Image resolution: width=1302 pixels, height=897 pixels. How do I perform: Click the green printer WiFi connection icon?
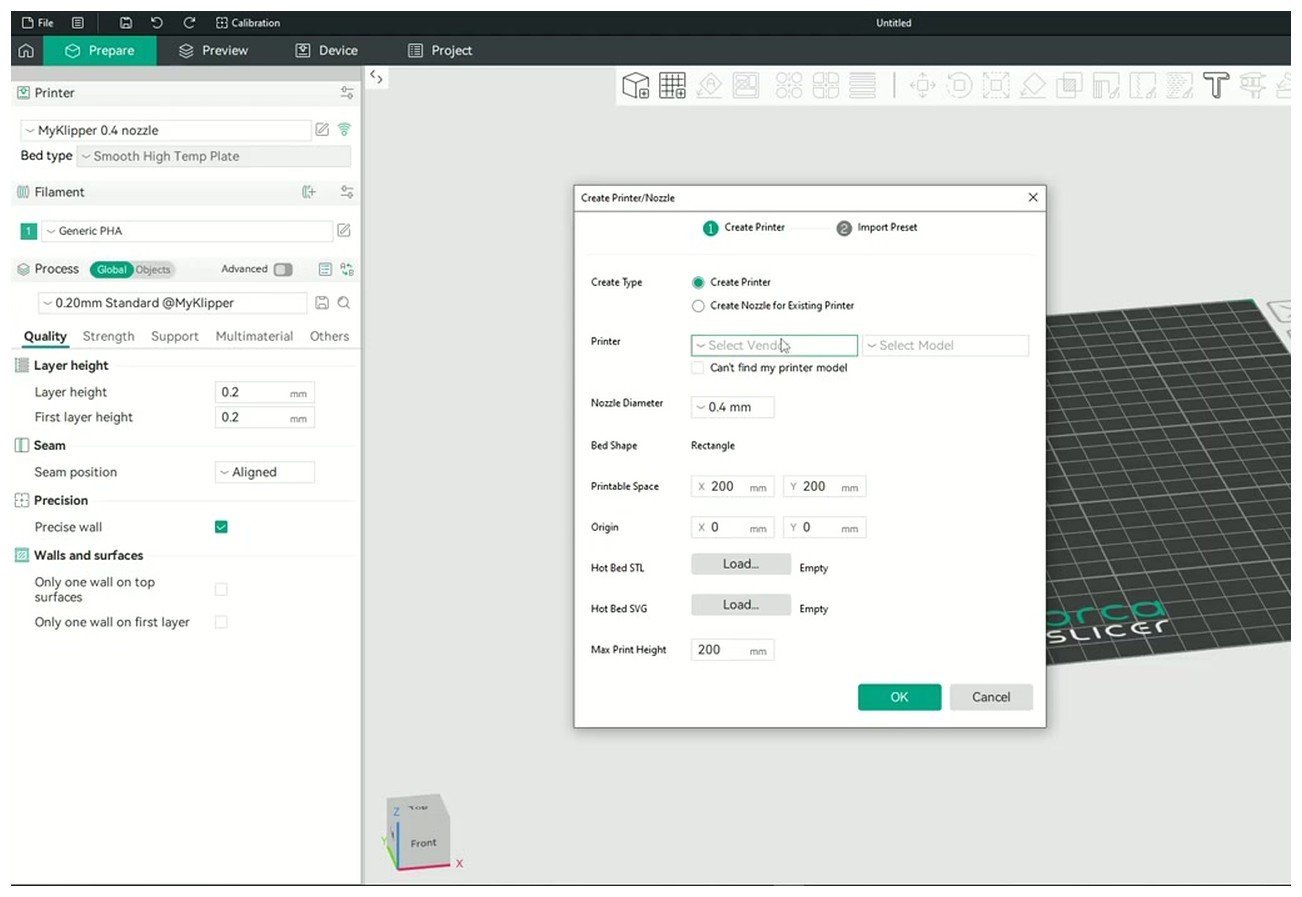344,130
